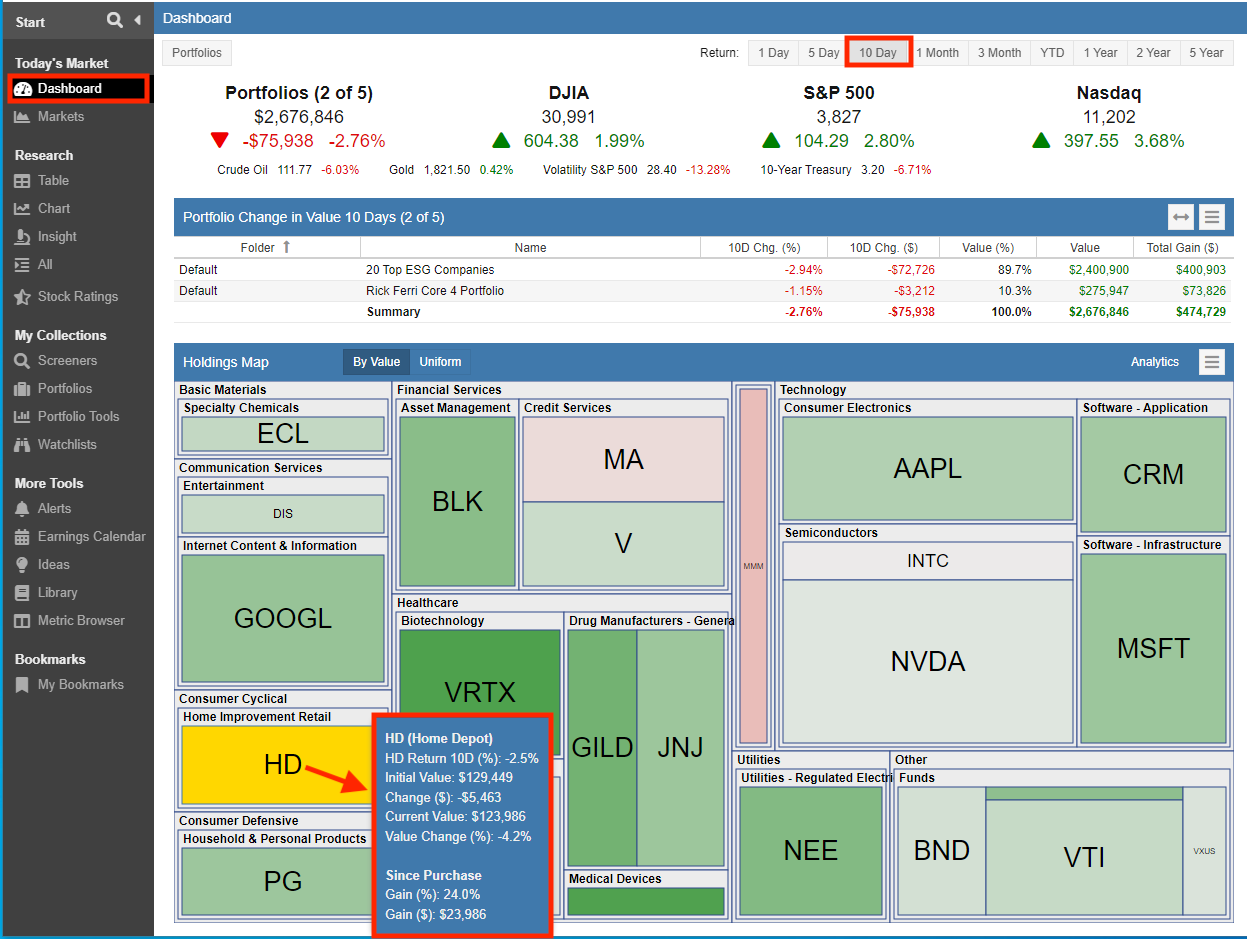Click the All list icon under Research

[x=22, y=265]
